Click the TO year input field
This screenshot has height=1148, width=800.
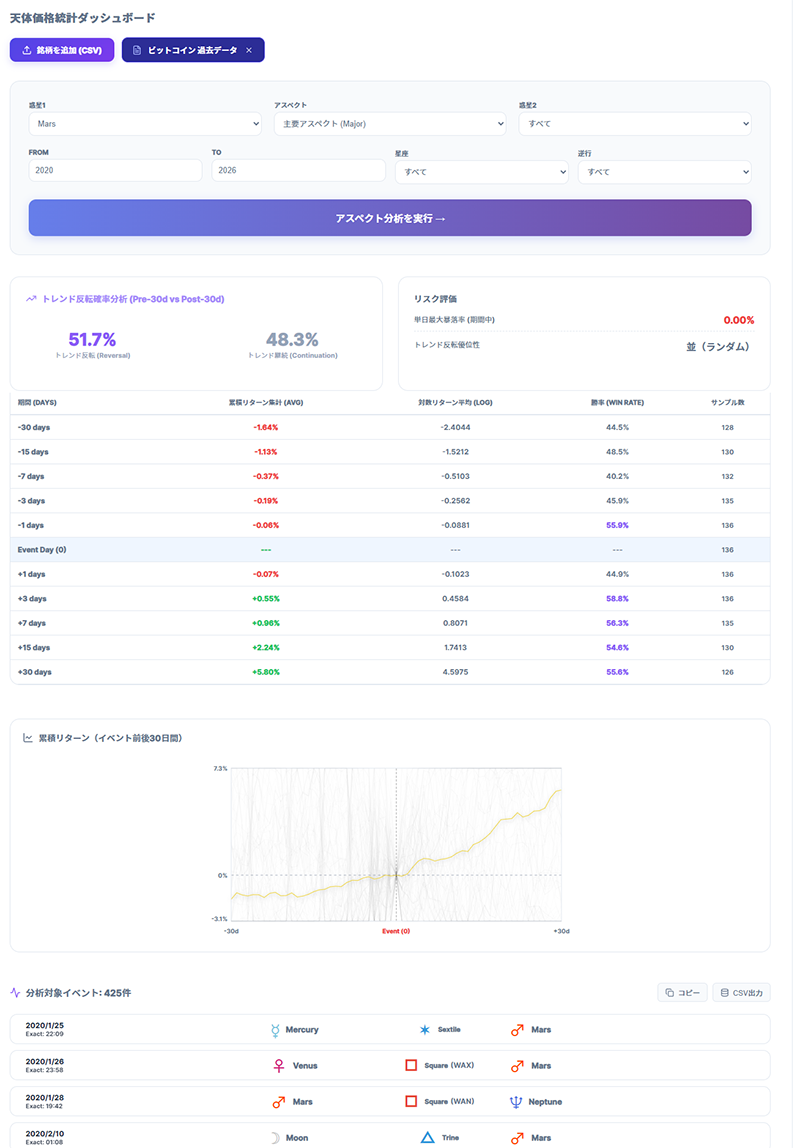tap(298, 171)
